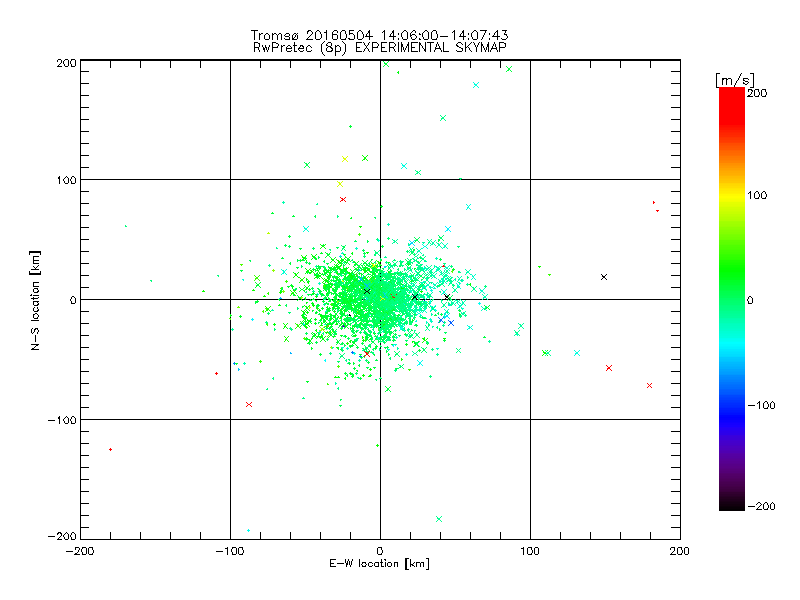Select the "100" tick label on the E-W axis
The image size is (800, 600).
tap(530, 551)
